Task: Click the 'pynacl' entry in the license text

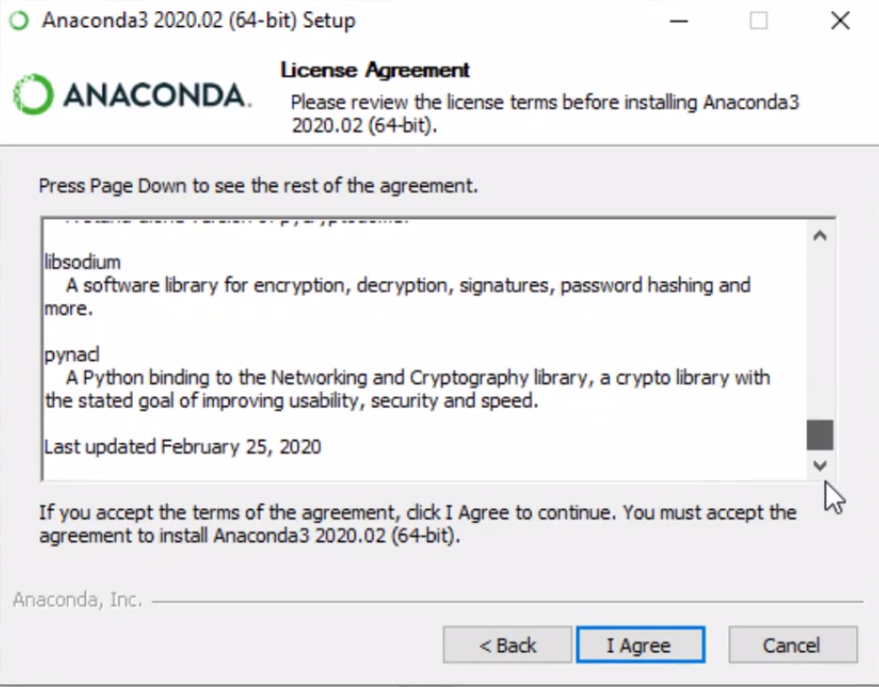Action: click(72, 355)
